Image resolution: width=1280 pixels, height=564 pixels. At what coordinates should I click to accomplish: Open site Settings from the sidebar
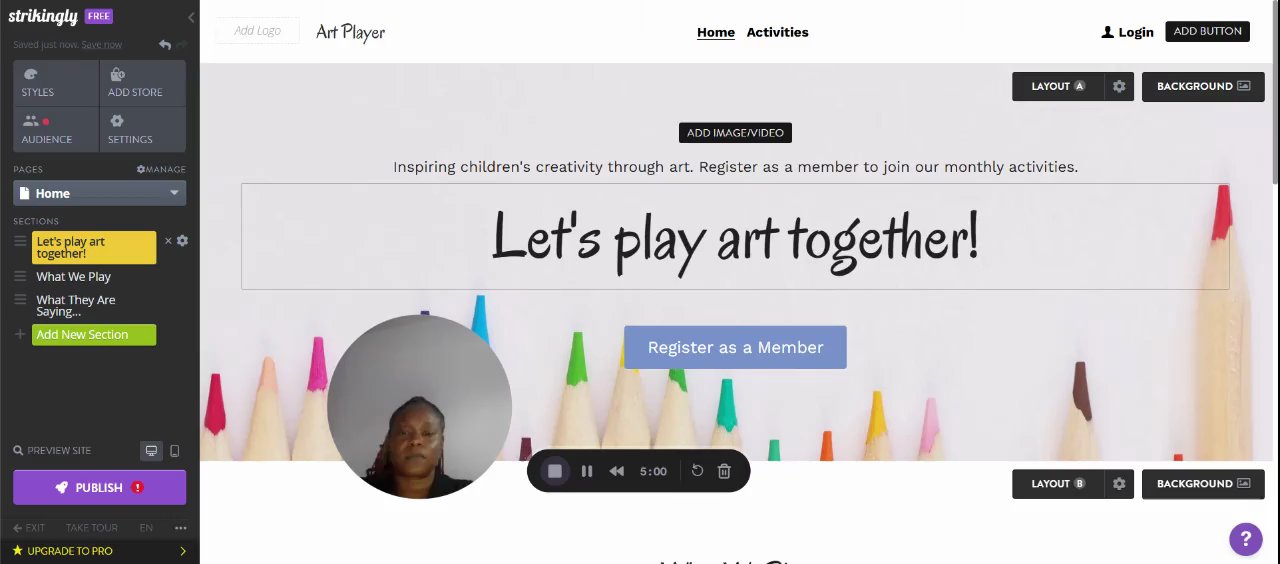tap(143, 129)
